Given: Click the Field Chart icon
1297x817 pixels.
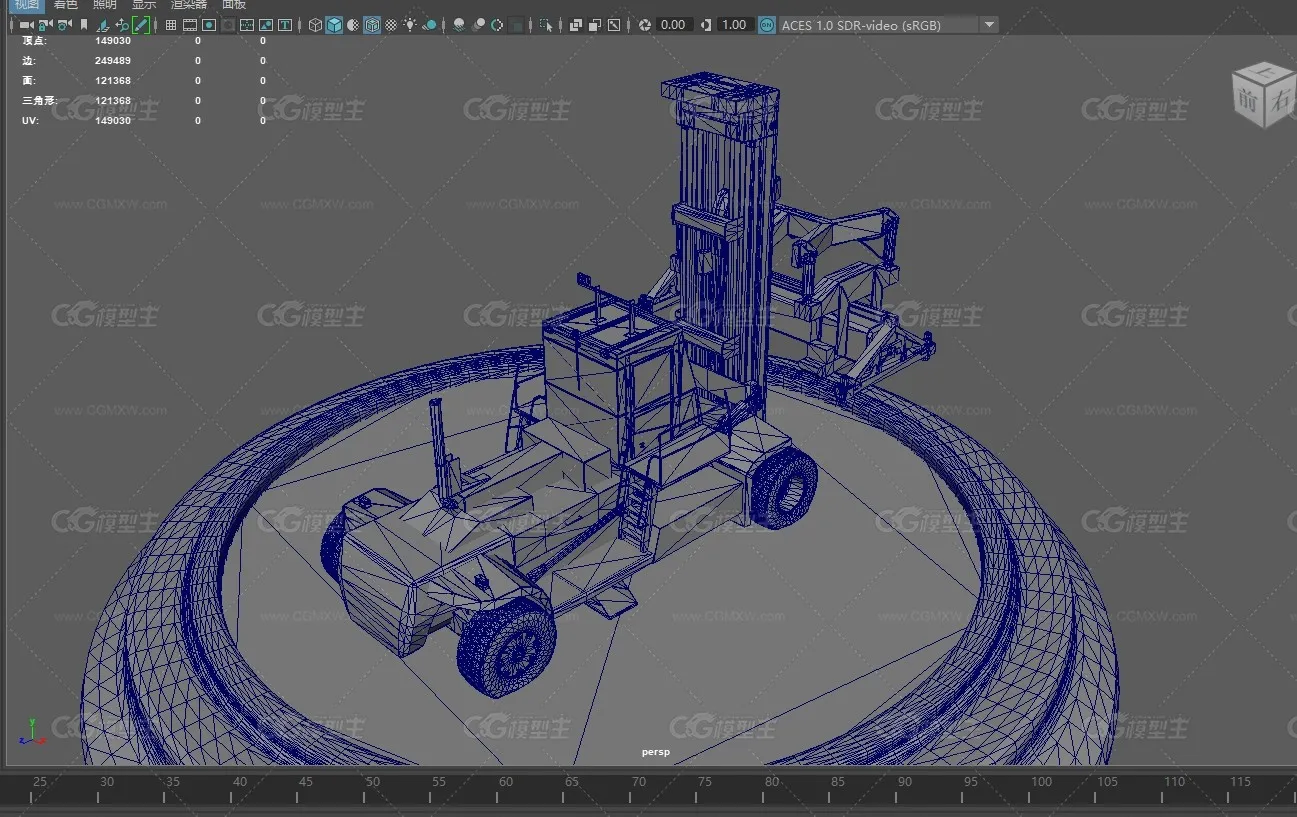Looking at the screenshot, I should [x=247, y=25].
